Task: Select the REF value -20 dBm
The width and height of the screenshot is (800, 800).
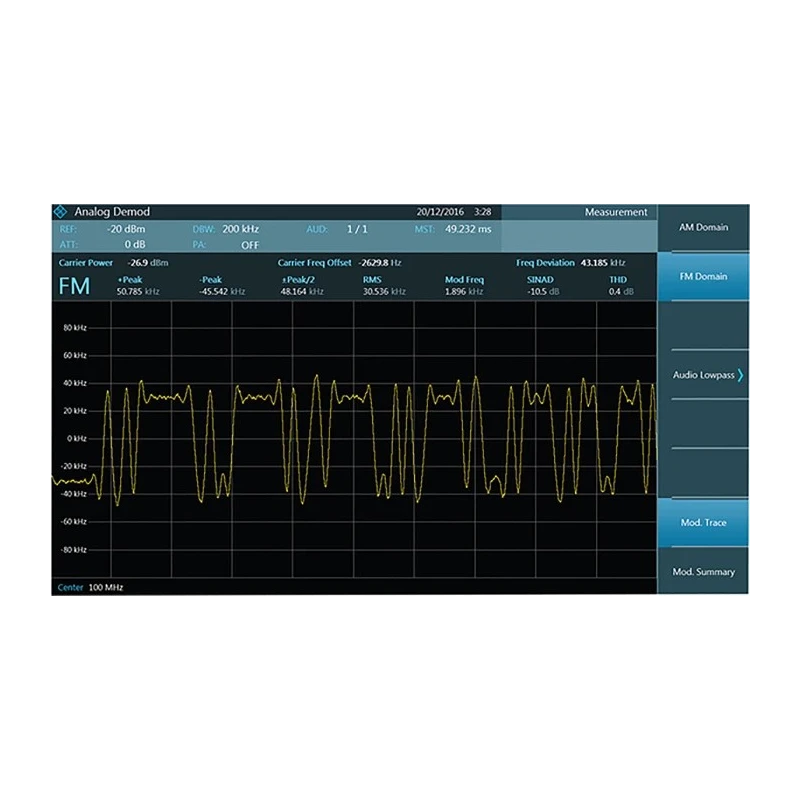Action: (x=126, y=229)
